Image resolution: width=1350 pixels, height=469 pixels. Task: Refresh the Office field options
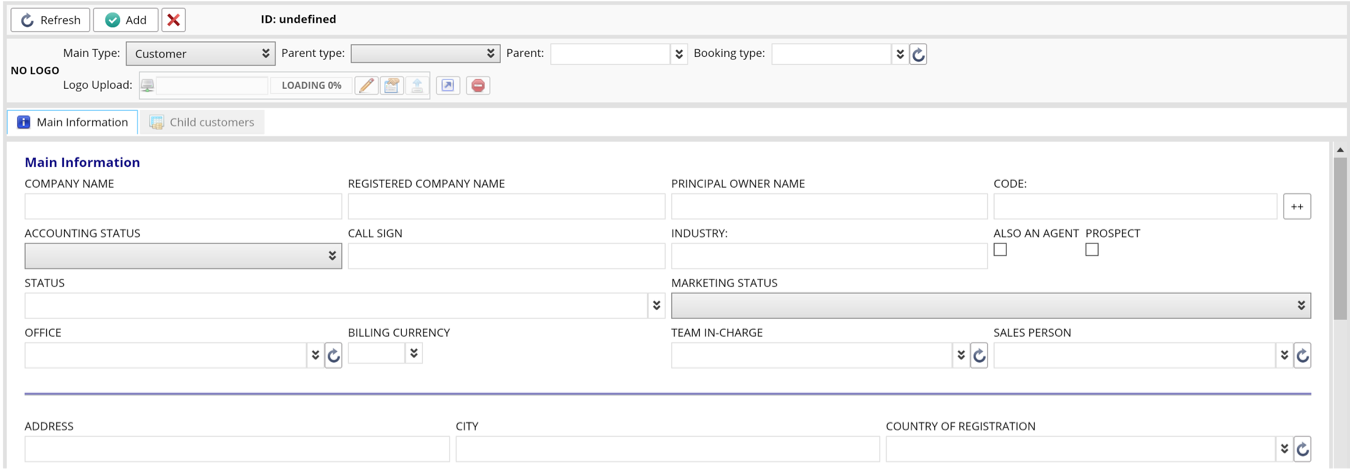click(x=334, y=355)
